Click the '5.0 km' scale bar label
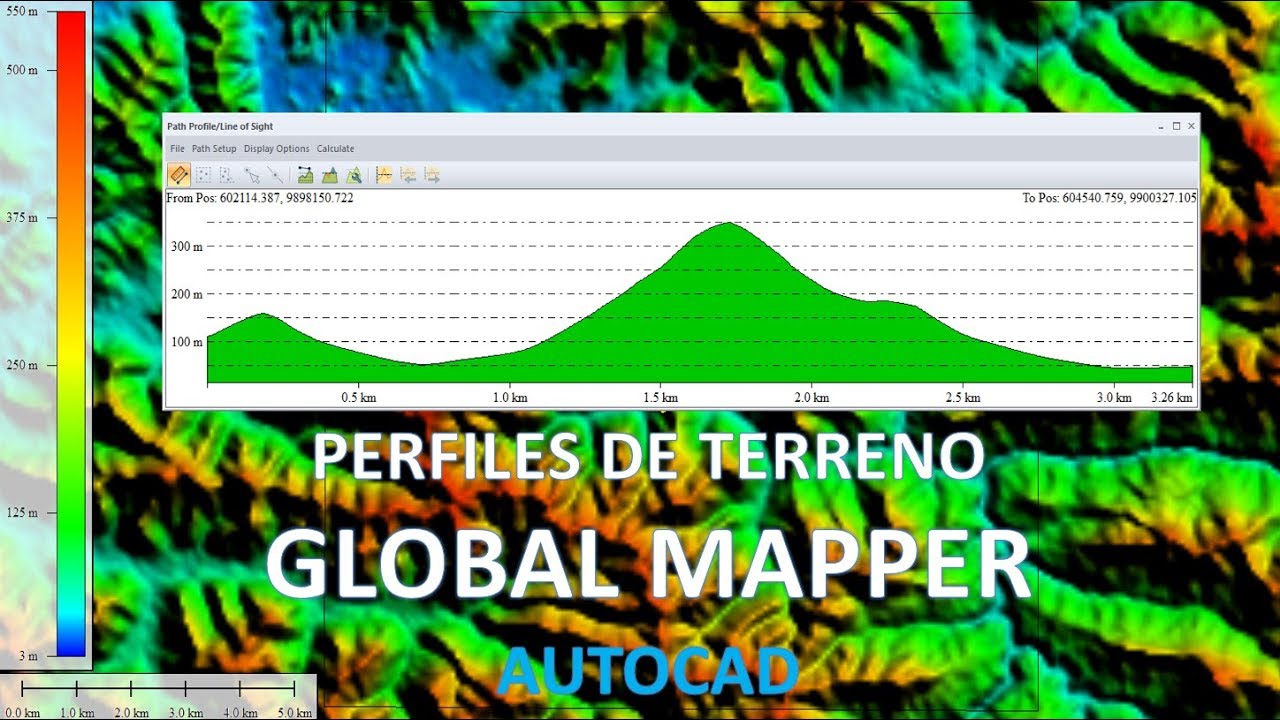The height and width of the screenshot is (720, 1280). 294,713
